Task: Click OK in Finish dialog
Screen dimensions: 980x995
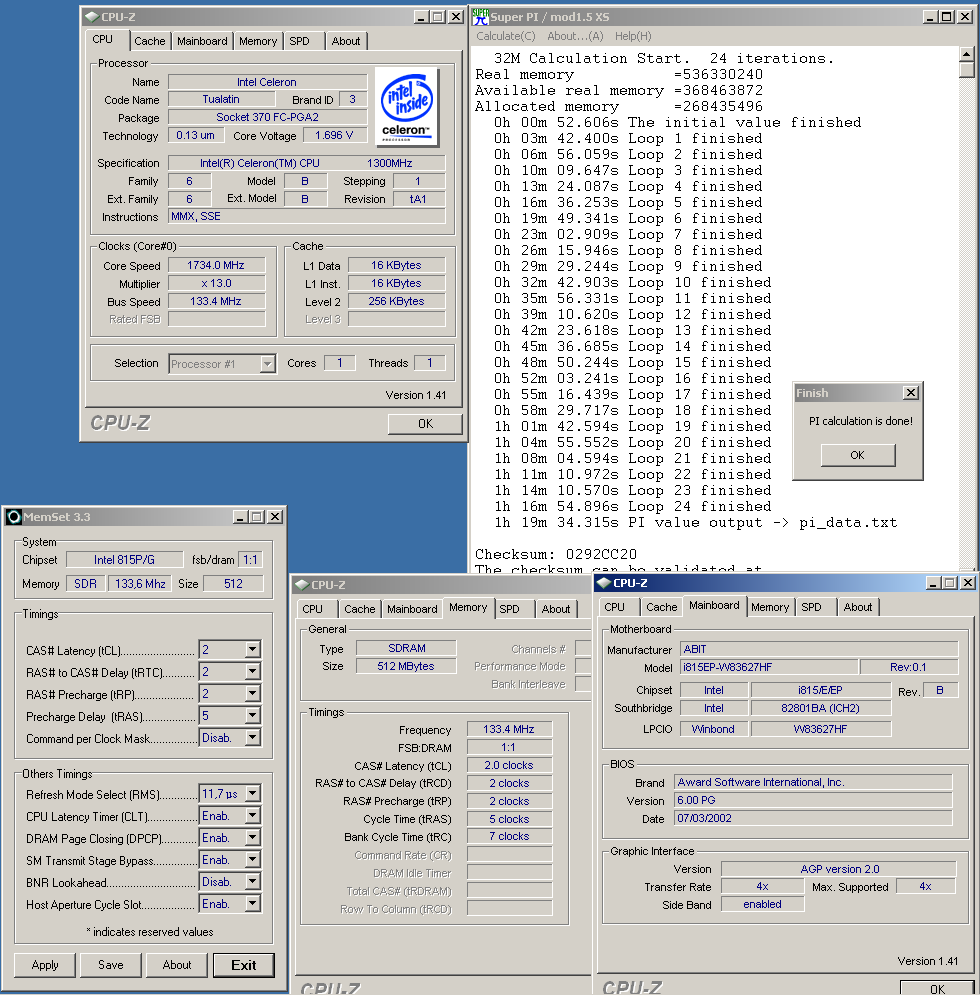Action: [858, 455]
